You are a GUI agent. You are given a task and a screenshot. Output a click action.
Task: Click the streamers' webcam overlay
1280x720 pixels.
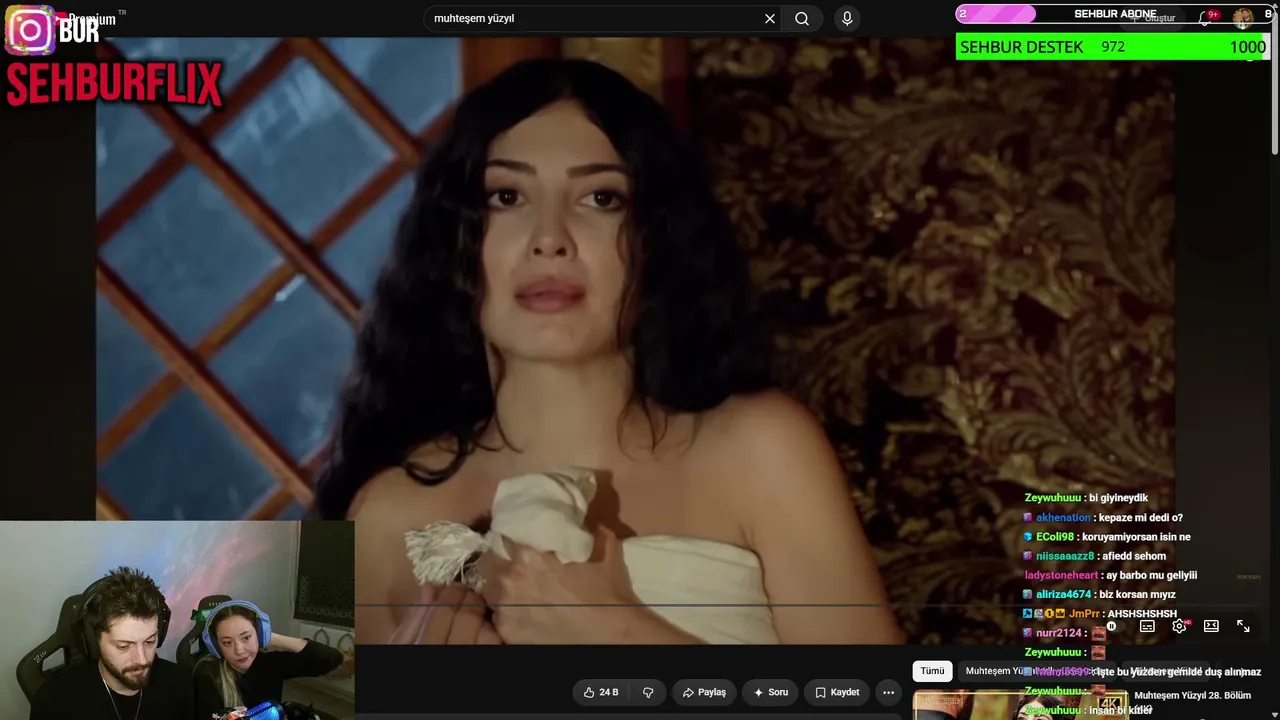tap(177, 620)
